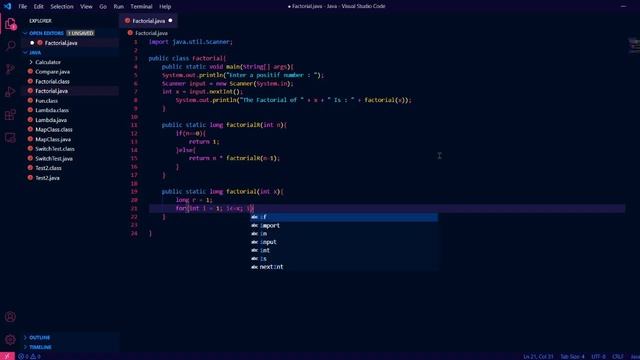
Task: Change the UTF-8 file encoding
Action: click(598, 357)
